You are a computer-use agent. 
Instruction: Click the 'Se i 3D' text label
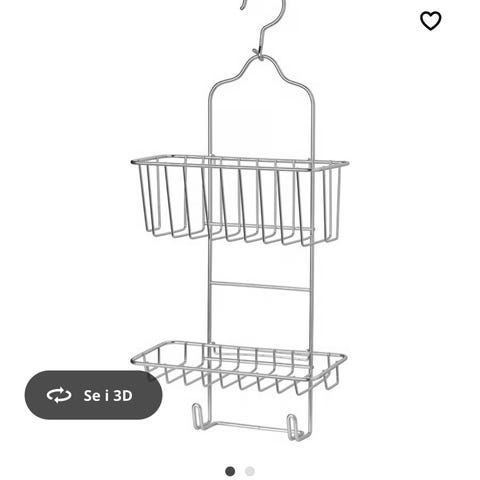coord(108,396)
